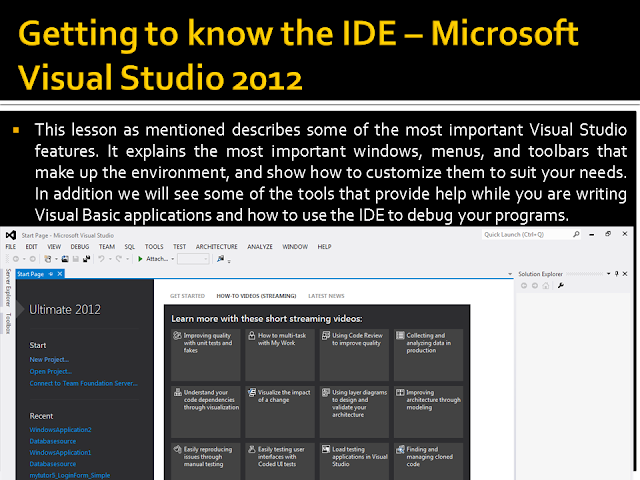
Task: Click the Undo toolbar icon
Action: tap(102, 259)
